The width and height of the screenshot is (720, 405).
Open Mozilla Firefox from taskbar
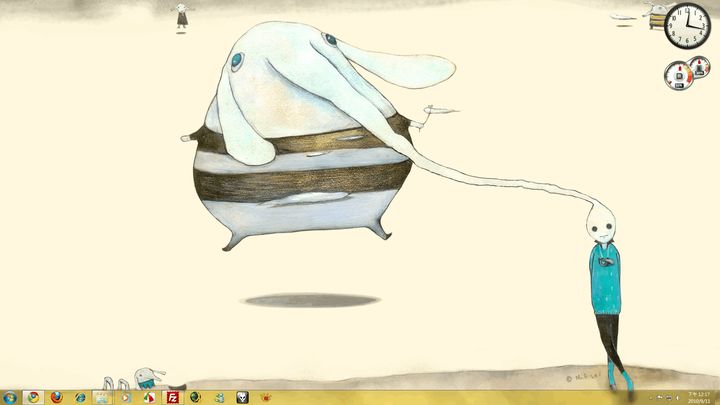point(57,397)
